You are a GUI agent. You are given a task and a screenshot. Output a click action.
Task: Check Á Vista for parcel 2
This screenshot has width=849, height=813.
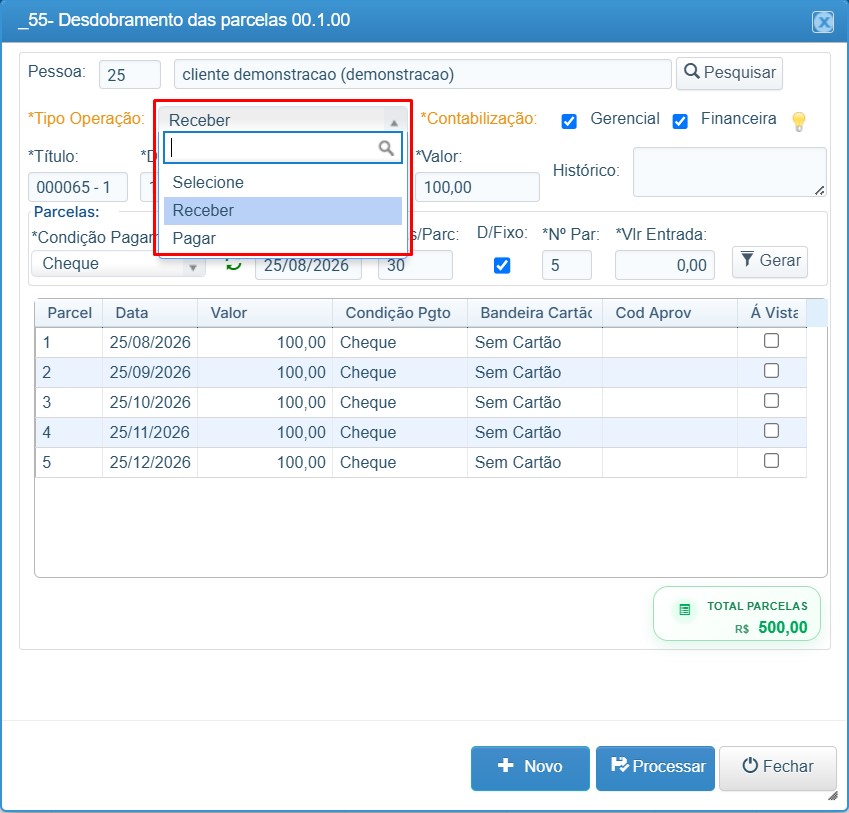point(771,371)
